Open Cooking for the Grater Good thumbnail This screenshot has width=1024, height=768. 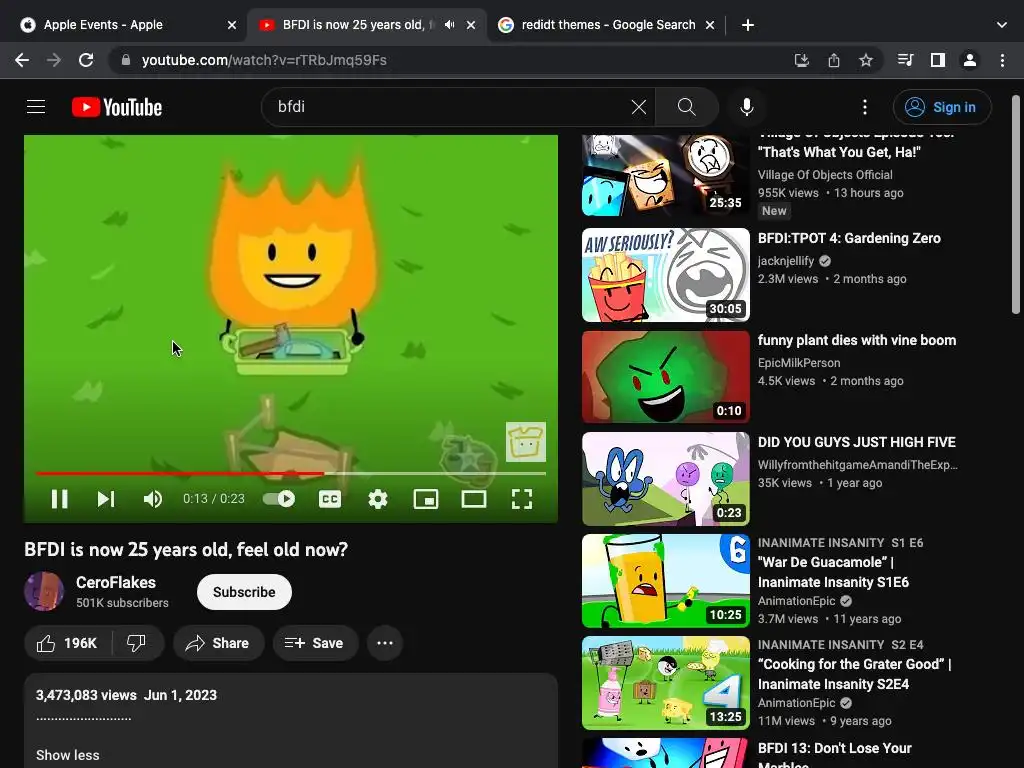click(x=665, y=682)
